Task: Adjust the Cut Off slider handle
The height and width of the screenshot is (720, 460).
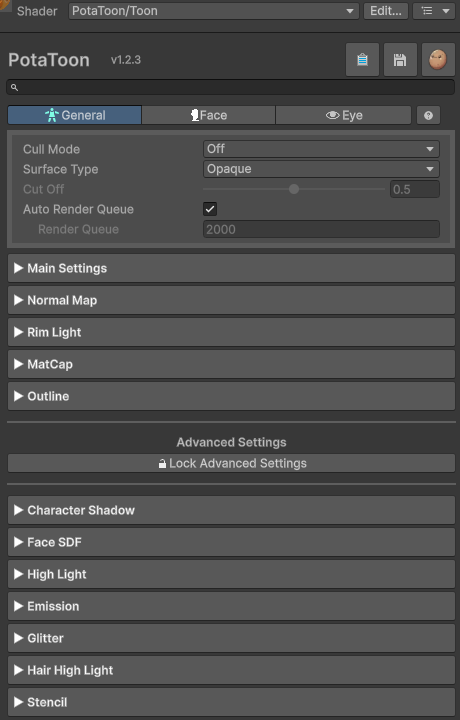Action: [x=294, y=189]
